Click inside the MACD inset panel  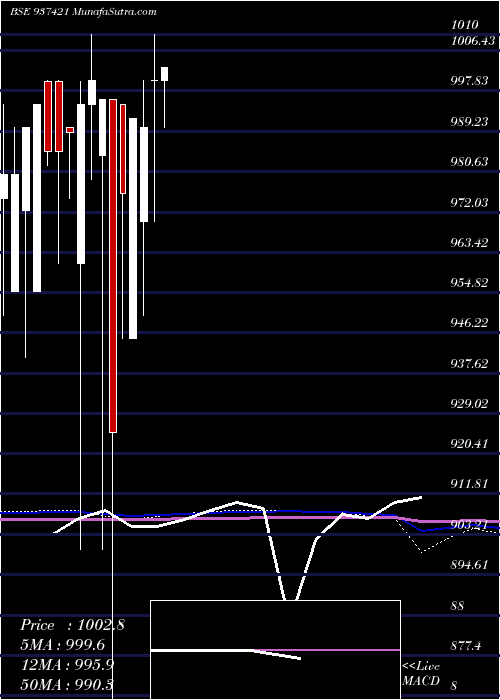tap(275, 650)
